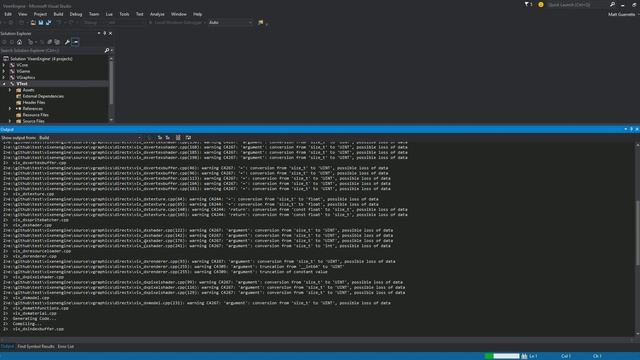Expand the VGraphics project node
This screenshot has height=360, width=640.
(x=4, y=77)
